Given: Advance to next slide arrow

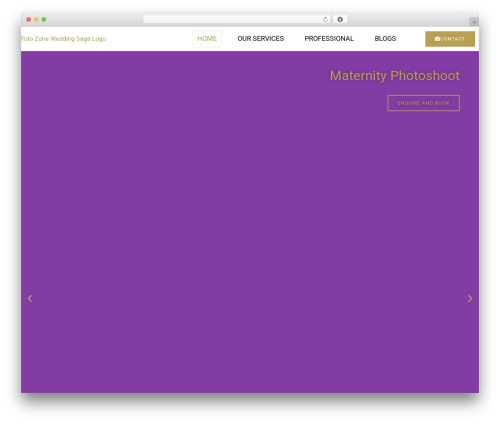Looking at the screenshot, I should click(x=470, y=298).
